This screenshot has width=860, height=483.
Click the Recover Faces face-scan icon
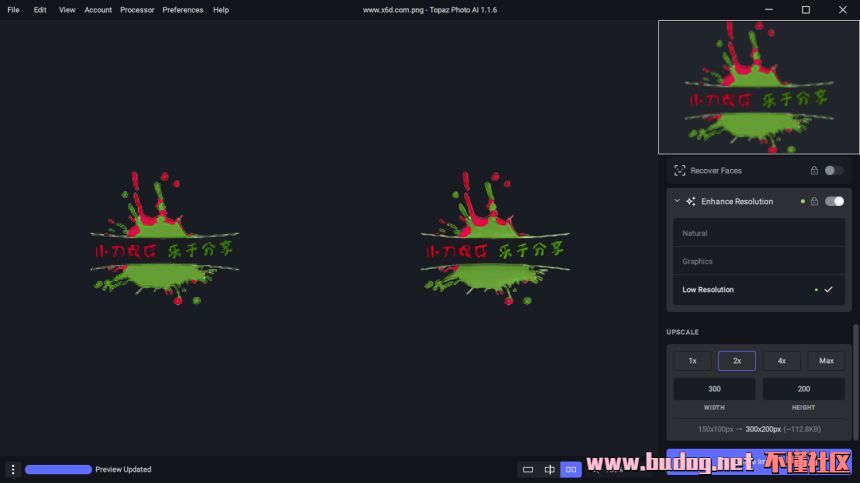point(680,171)
